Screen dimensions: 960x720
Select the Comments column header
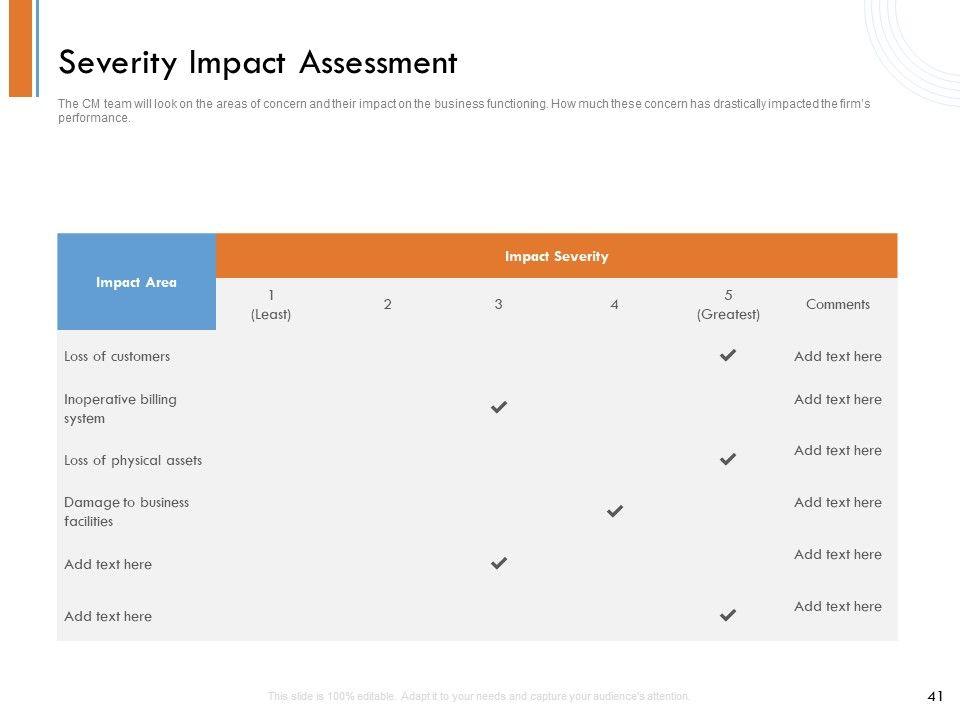pyautogui.click(x=838, y=304)
